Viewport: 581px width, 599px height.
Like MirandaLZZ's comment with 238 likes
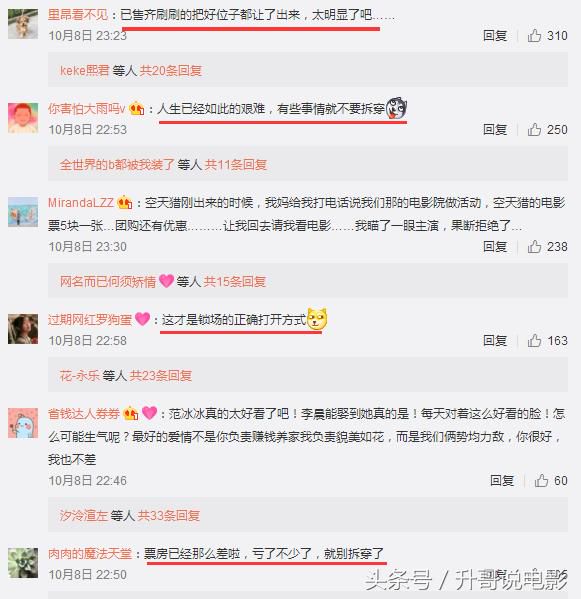(534, 247)
